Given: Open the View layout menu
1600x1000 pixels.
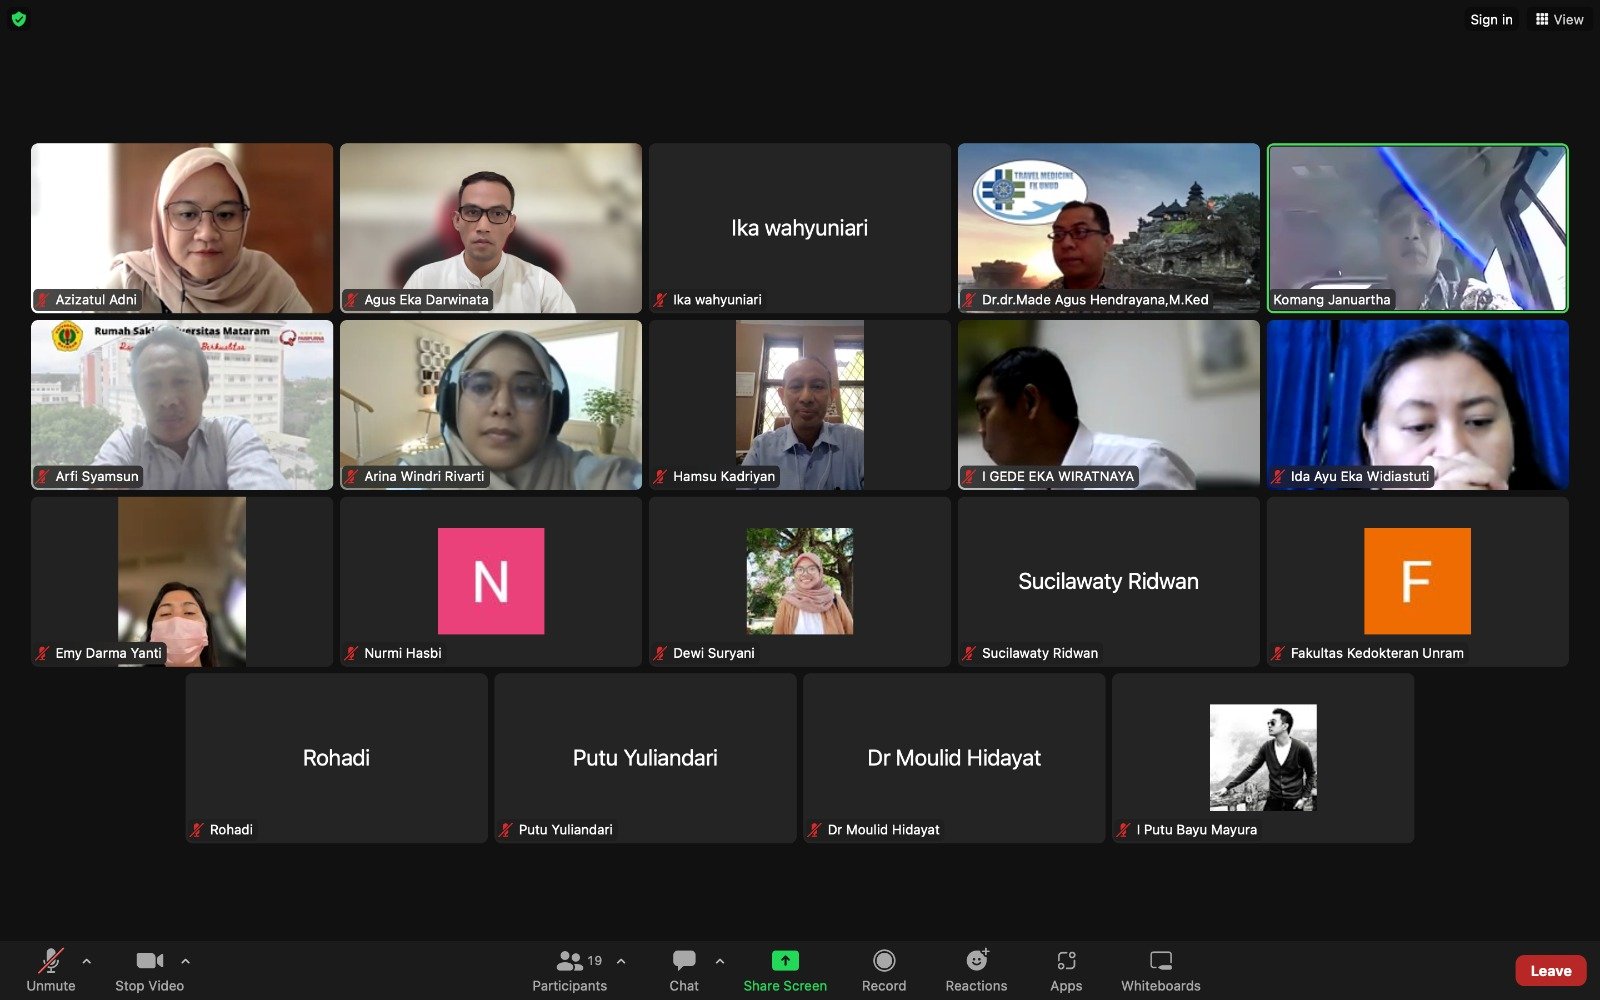Looking at the screenshot, I should [1559, 19].
